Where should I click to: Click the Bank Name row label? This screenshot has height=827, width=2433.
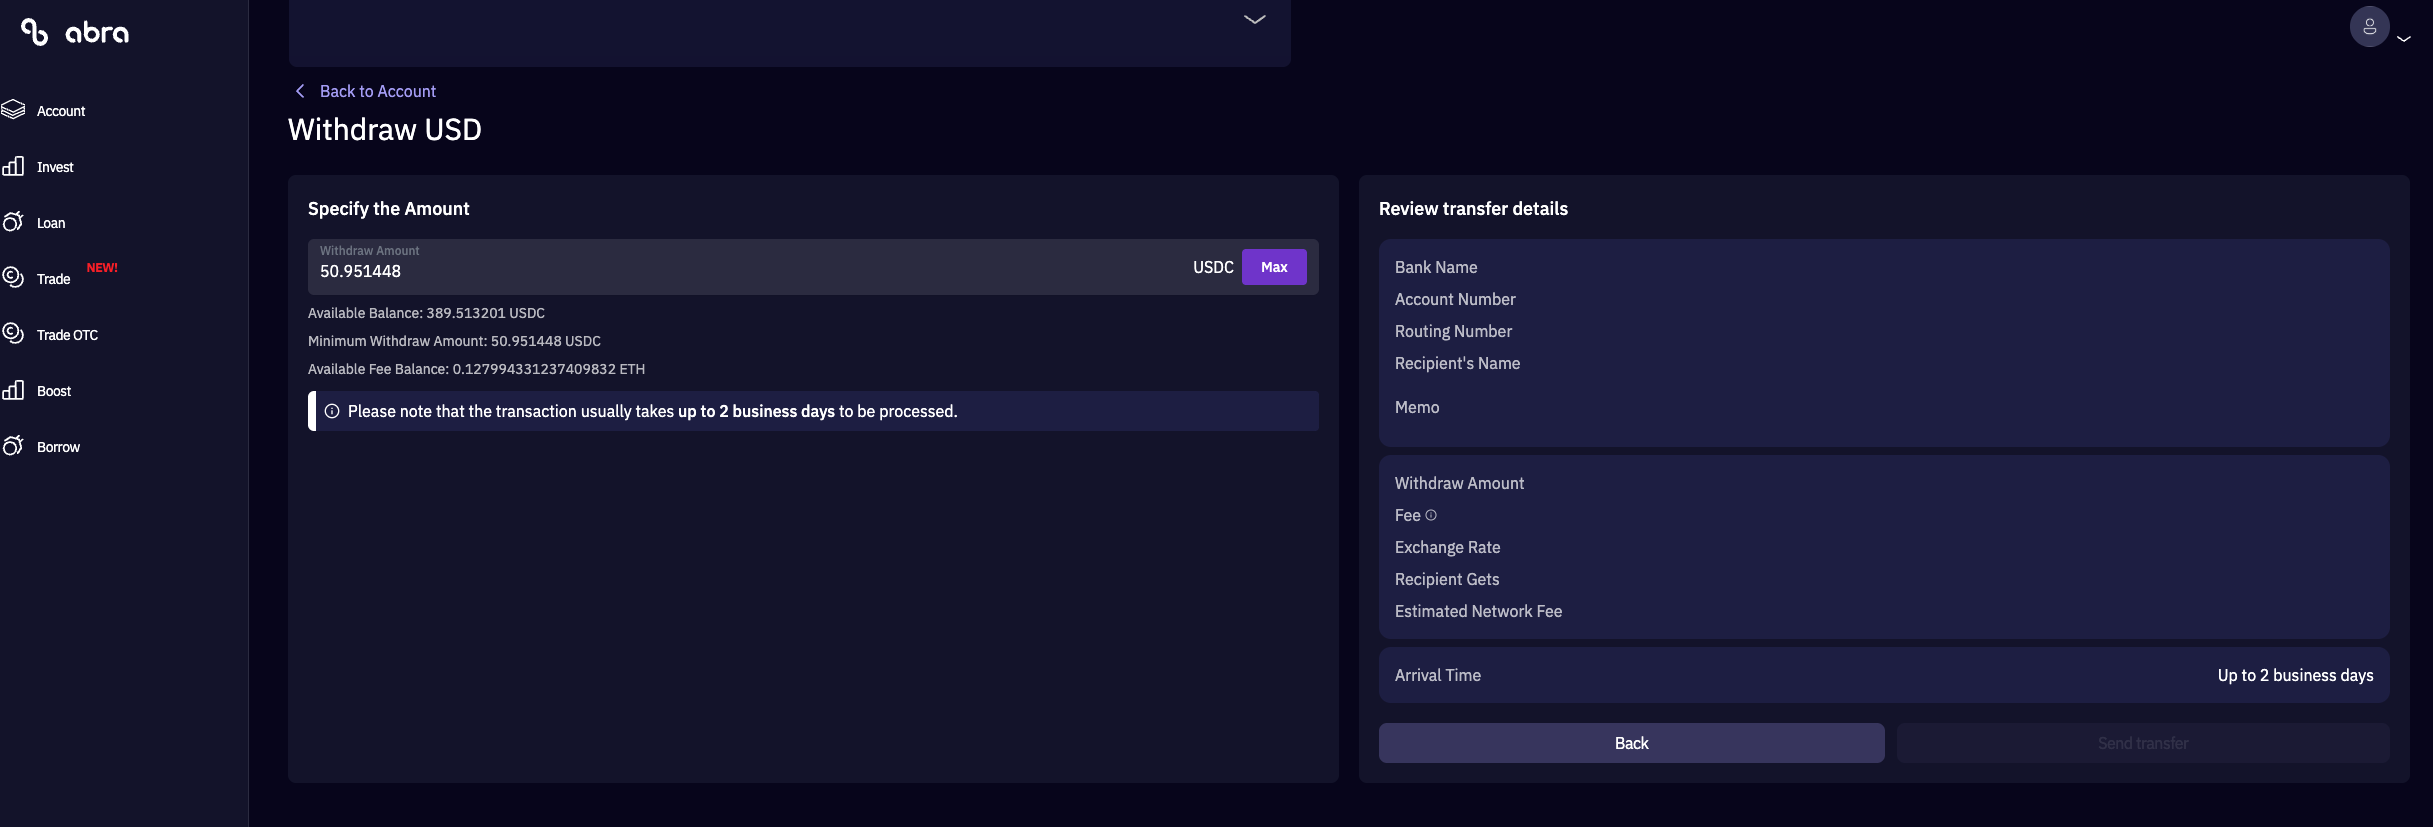coord(1436,267)
